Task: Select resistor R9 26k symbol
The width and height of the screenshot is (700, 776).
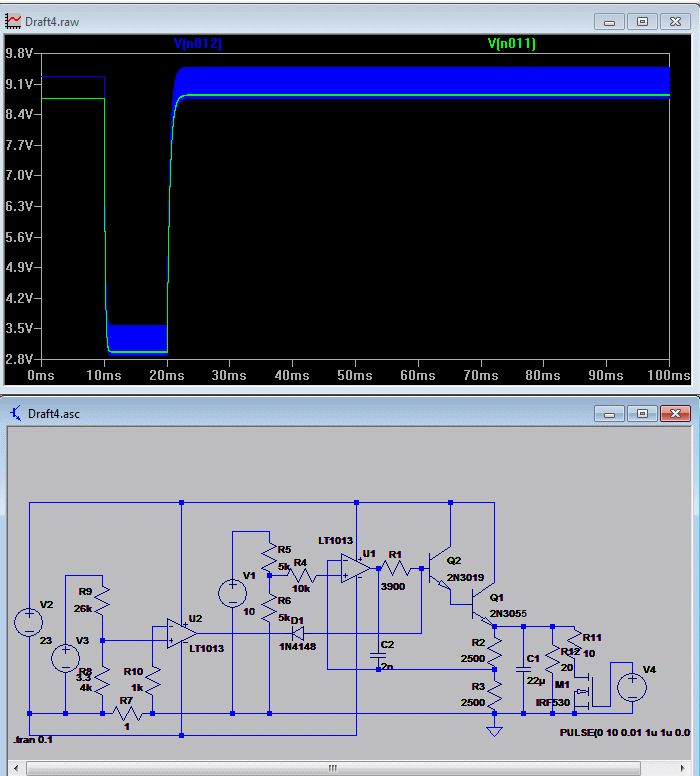Action: point(102,600)
